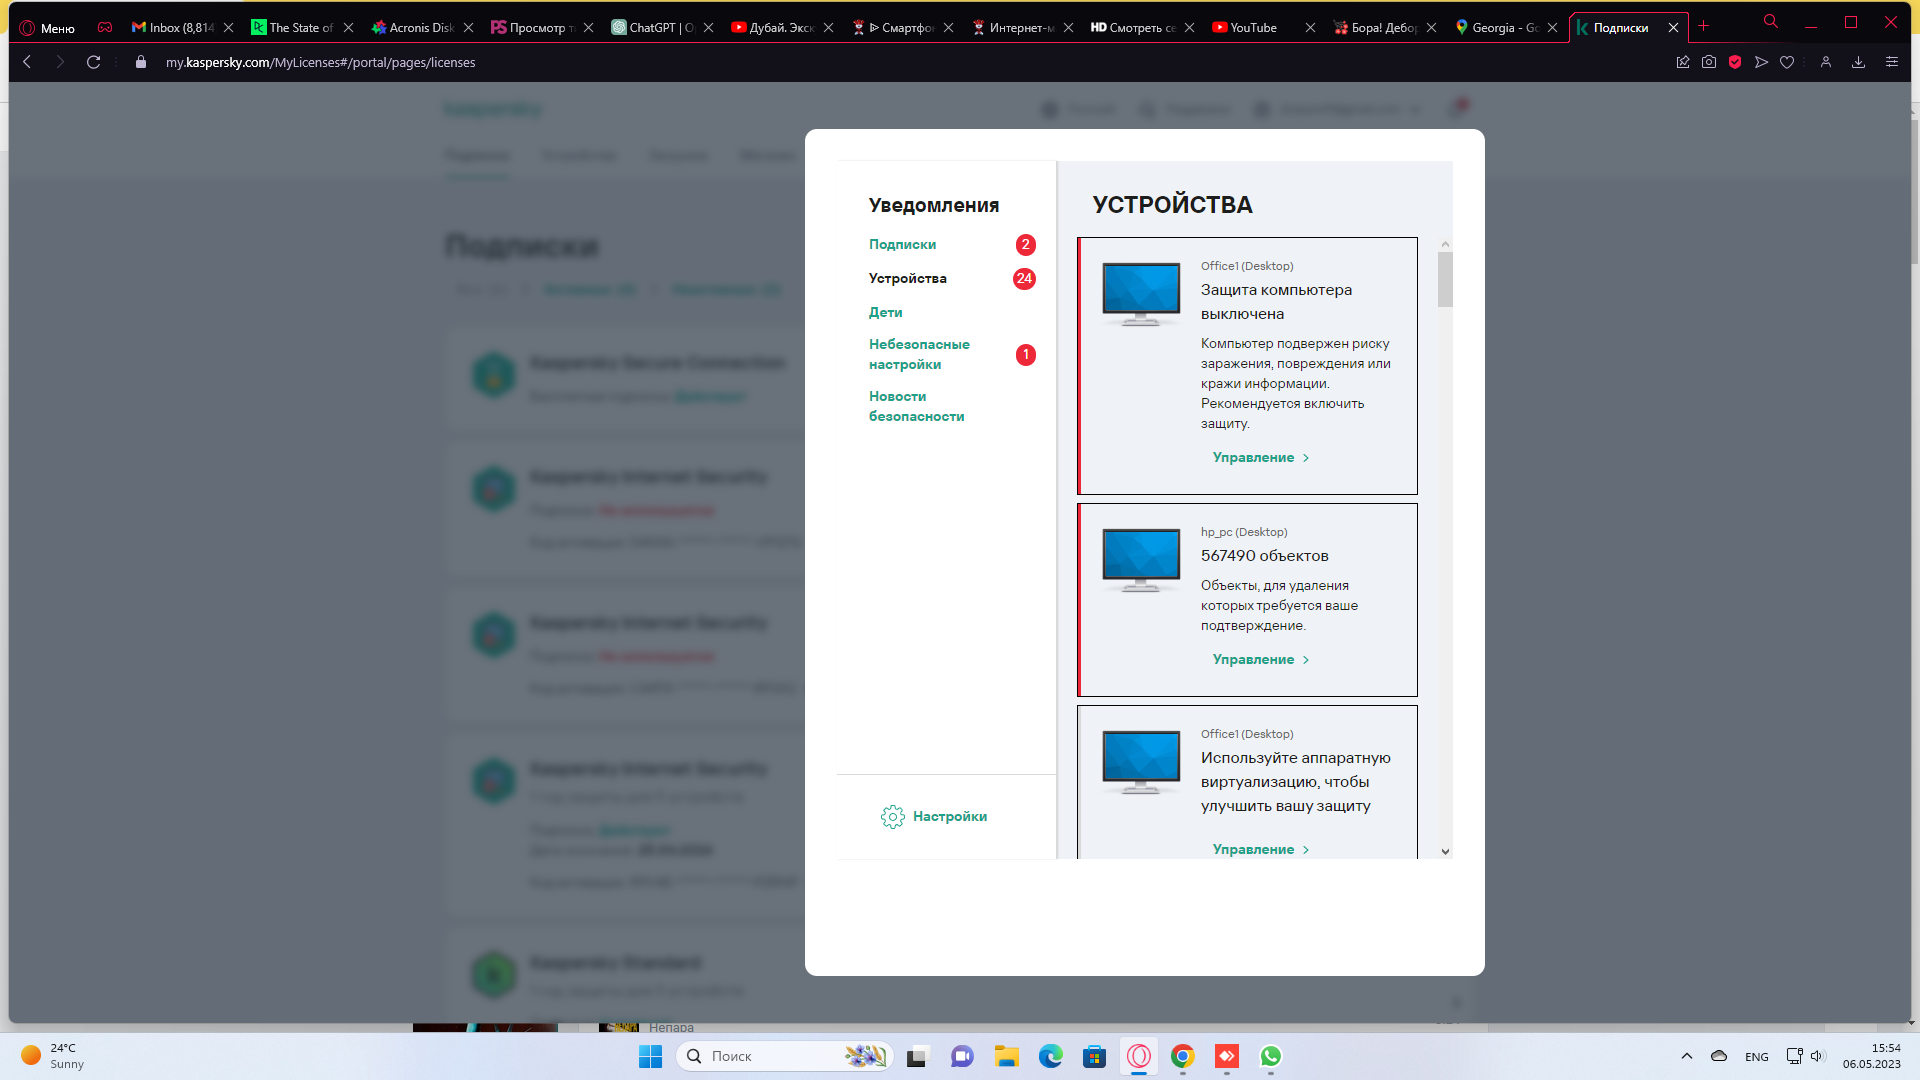This screenshot has width=1920, height=1080.
Task: Click the hp_pc monitor device icon
Action: (1141, 560)
